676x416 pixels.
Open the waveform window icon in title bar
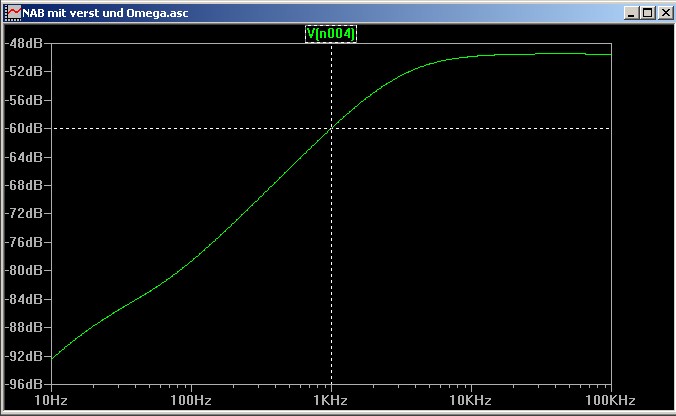(13, 13)
